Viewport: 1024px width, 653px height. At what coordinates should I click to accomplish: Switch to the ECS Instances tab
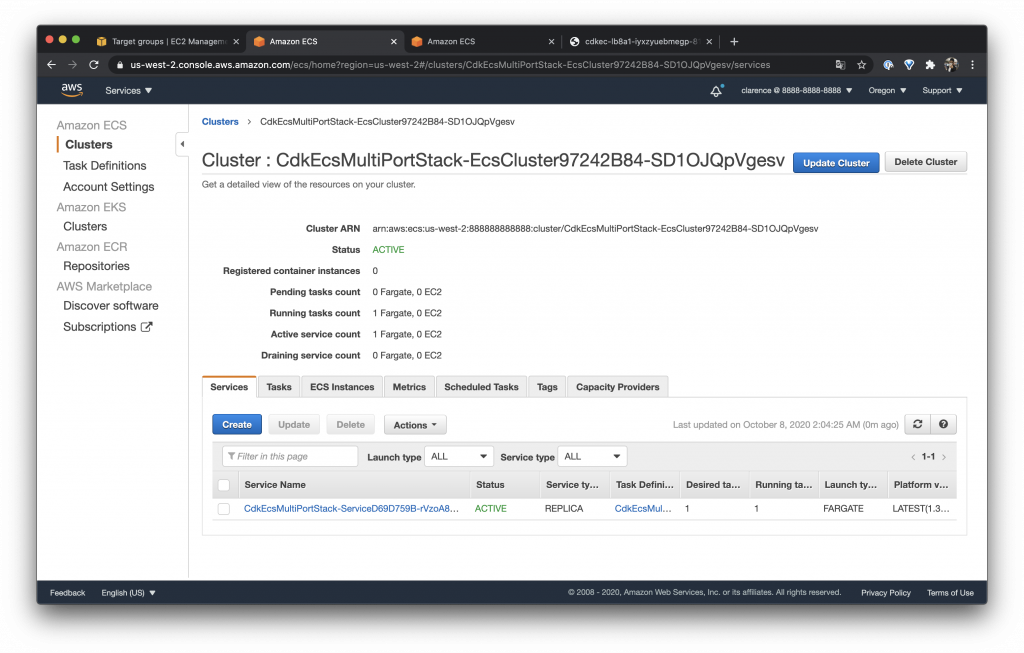click(x=342, y=387)
